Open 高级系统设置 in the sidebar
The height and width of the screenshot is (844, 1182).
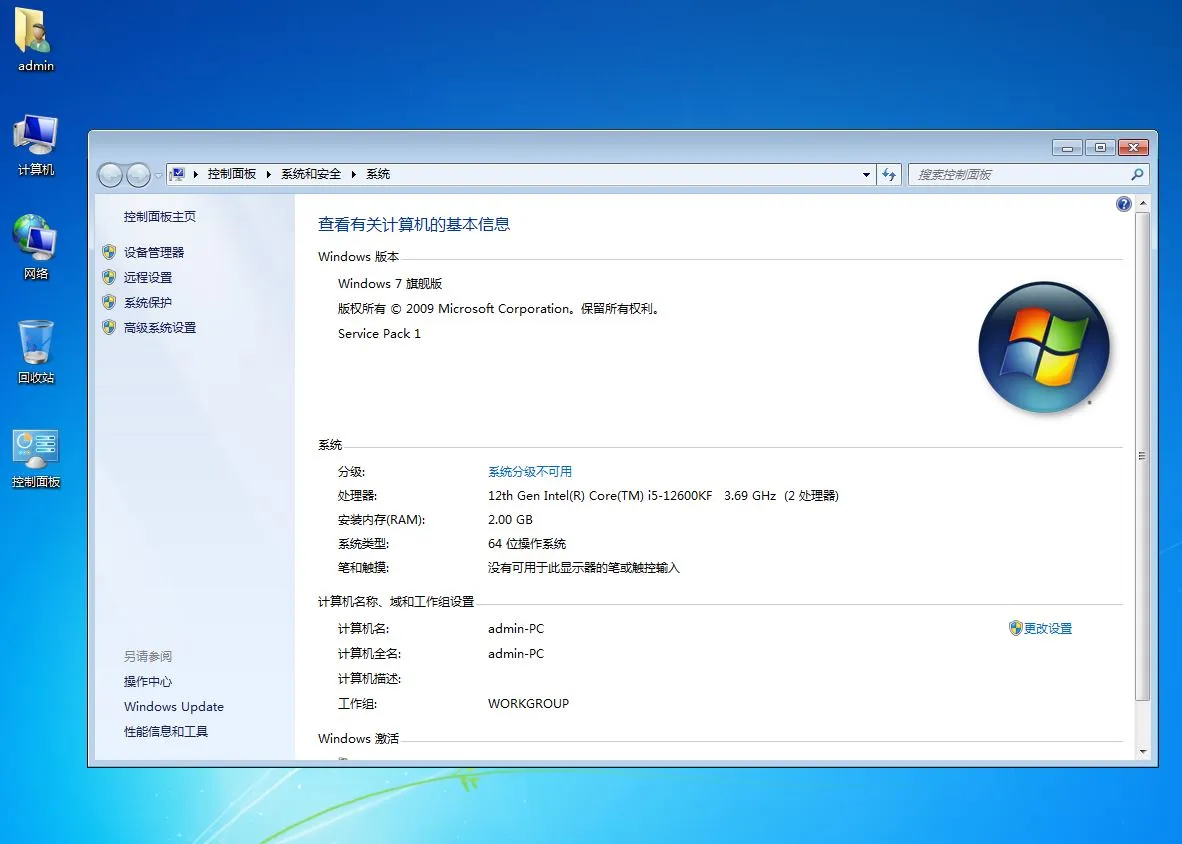coord(160,328)
